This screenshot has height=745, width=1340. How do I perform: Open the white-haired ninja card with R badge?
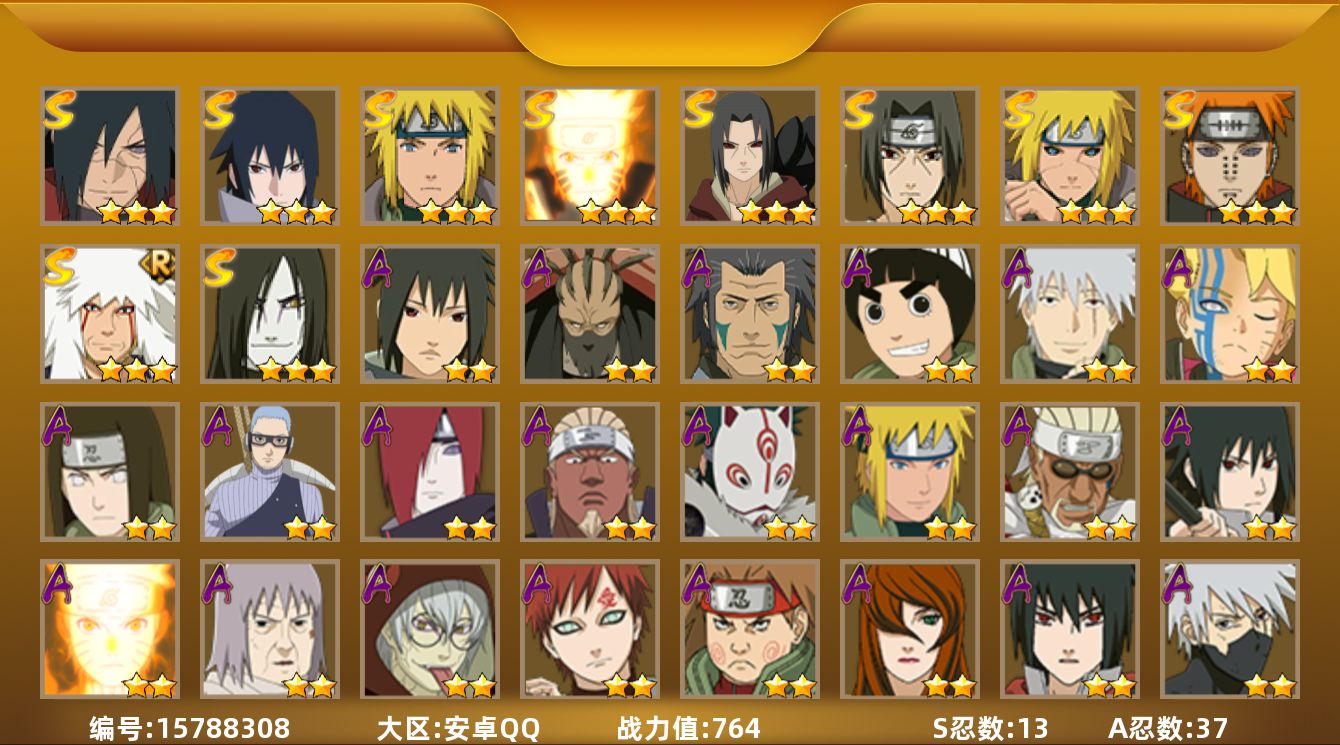point(110,314)
